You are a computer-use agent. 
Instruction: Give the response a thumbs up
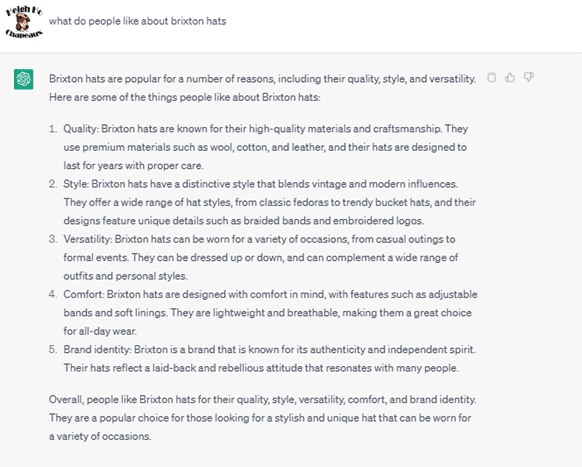[x=510, y=77]
